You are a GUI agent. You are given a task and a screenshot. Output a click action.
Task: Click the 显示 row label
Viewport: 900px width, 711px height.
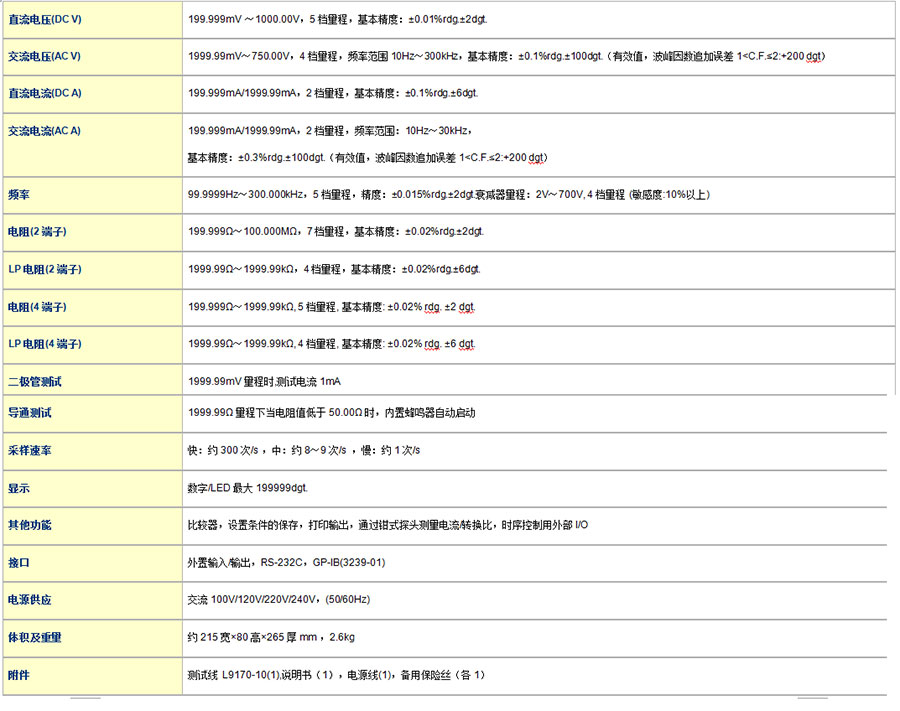tap(19, 488)
